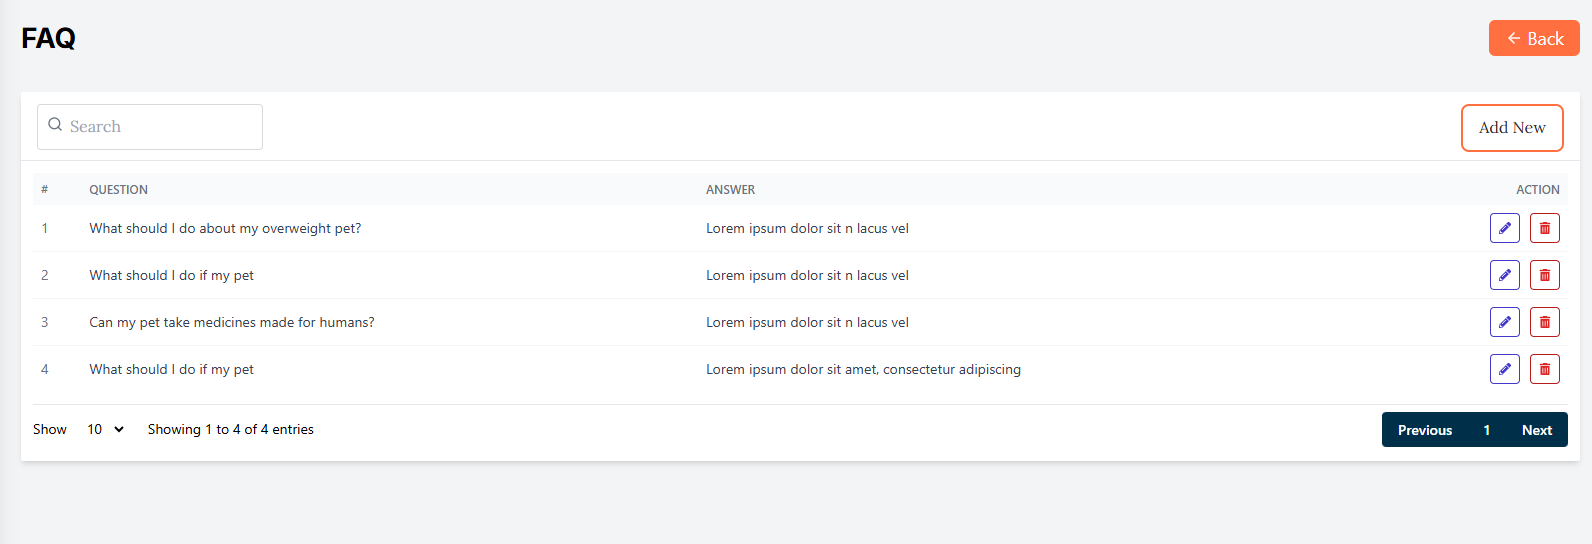Select page 1 in pagination
Screen dimensions: 1592x544
pyautogui.click(x=1486, y=430)
